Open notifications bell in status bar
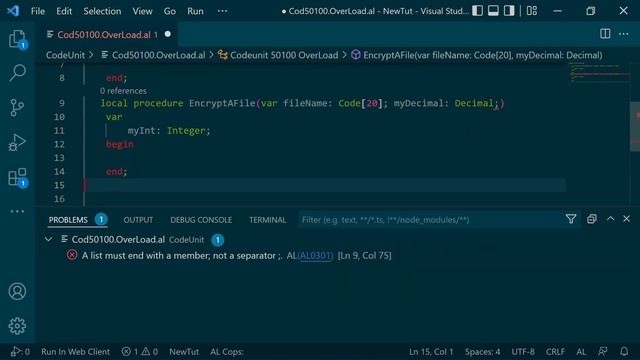This screenshot has width=640, height=360. pos(624,351)
